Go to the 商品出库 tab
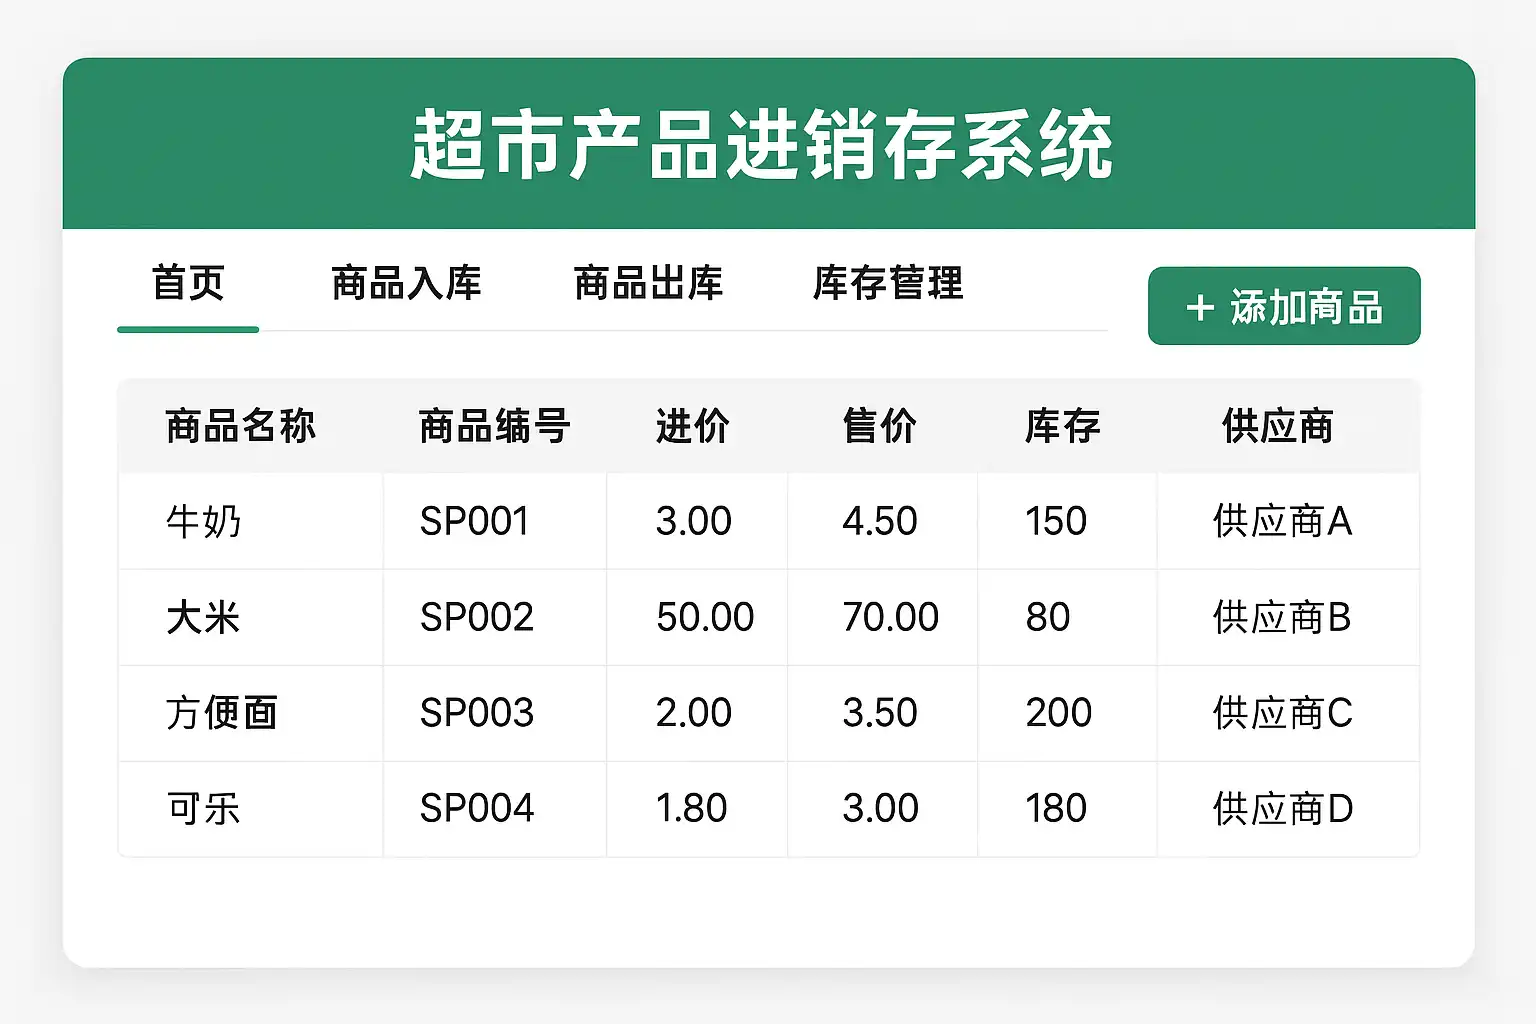 pyautogui.click(x=648, y=284)
